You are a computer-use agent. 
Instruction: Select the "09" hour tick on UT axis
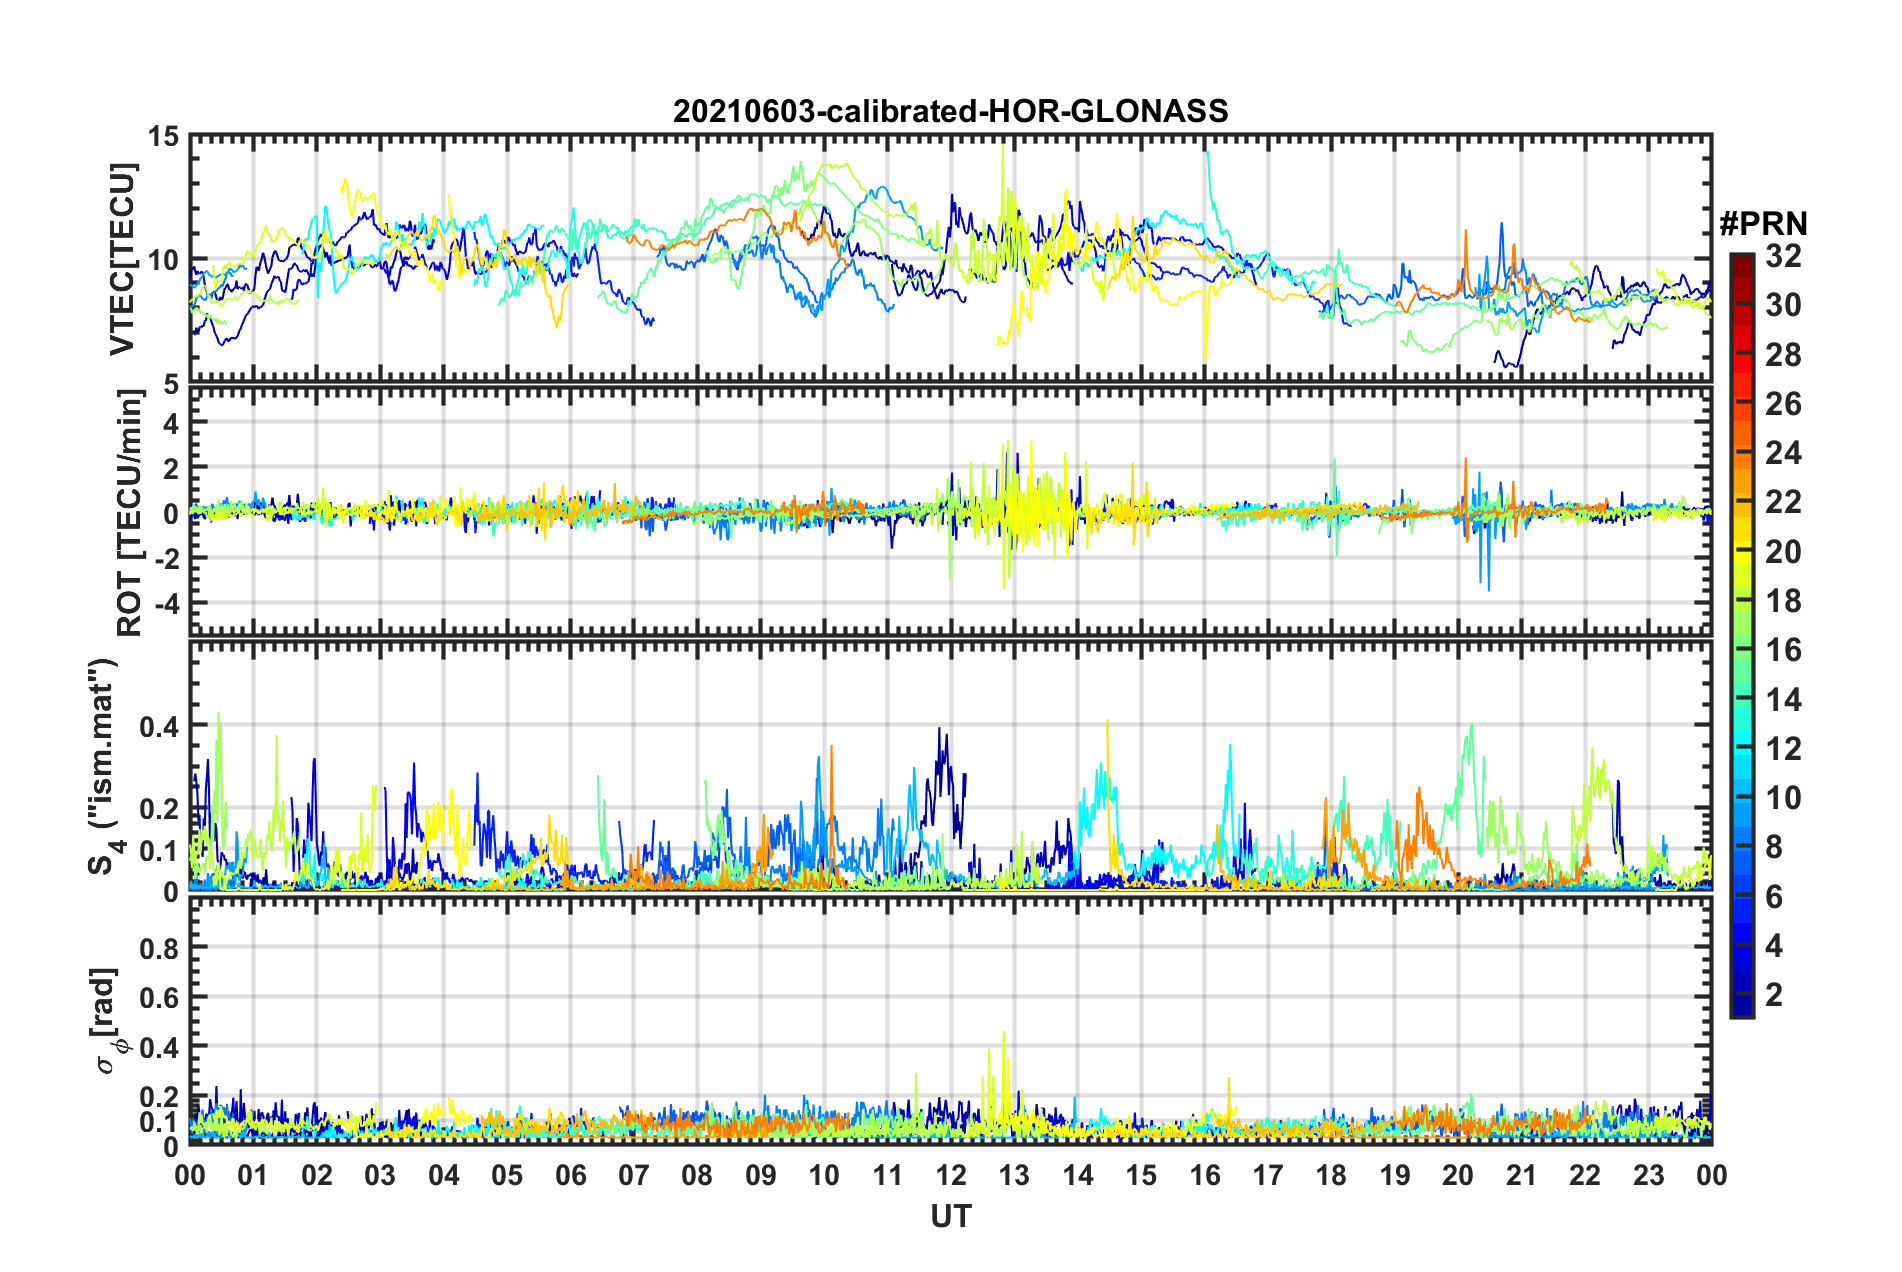pos(761,1174)
